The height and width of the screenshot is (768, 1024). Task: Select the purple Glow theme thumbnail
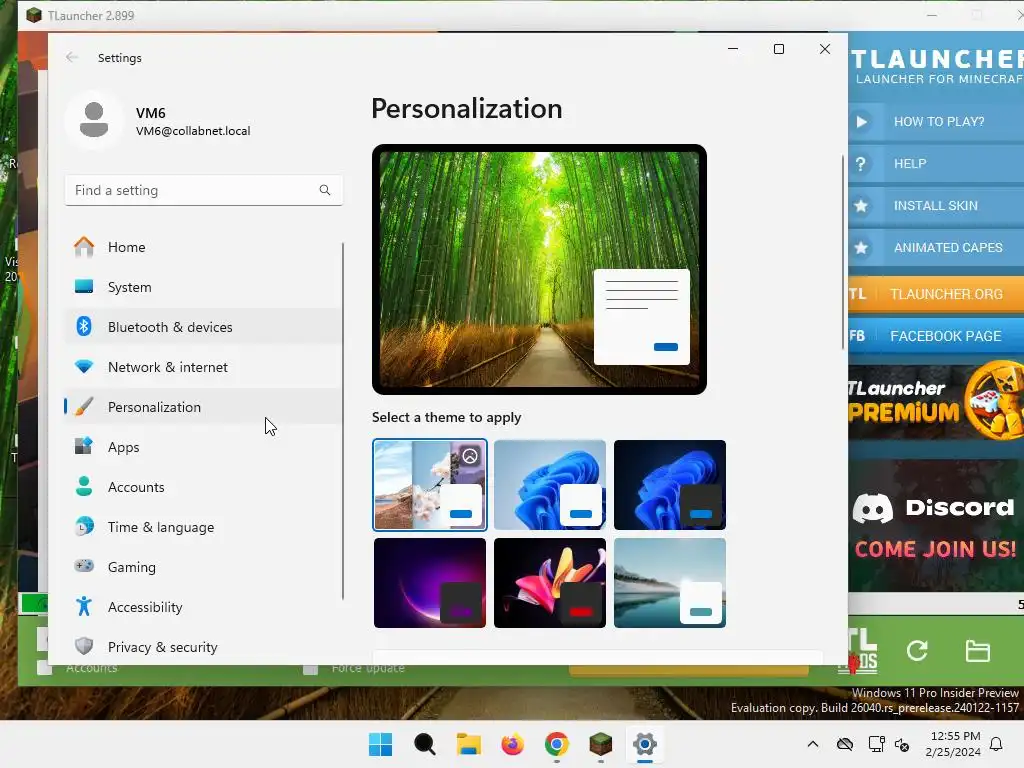(x=430, y=583)
